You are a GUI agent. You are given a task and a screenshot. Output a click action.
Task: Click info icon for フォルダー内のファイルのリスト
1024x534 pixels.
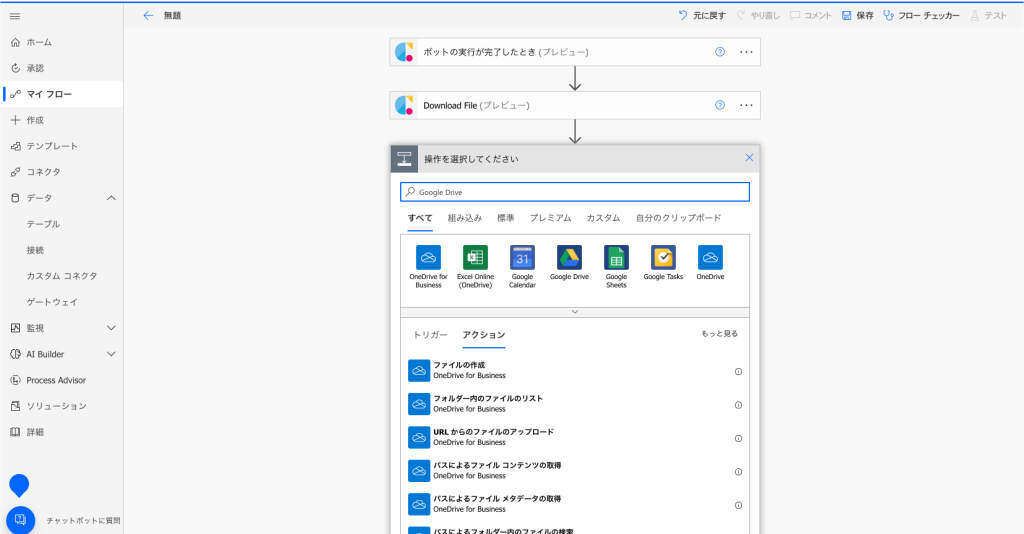(x=738, y=405)
